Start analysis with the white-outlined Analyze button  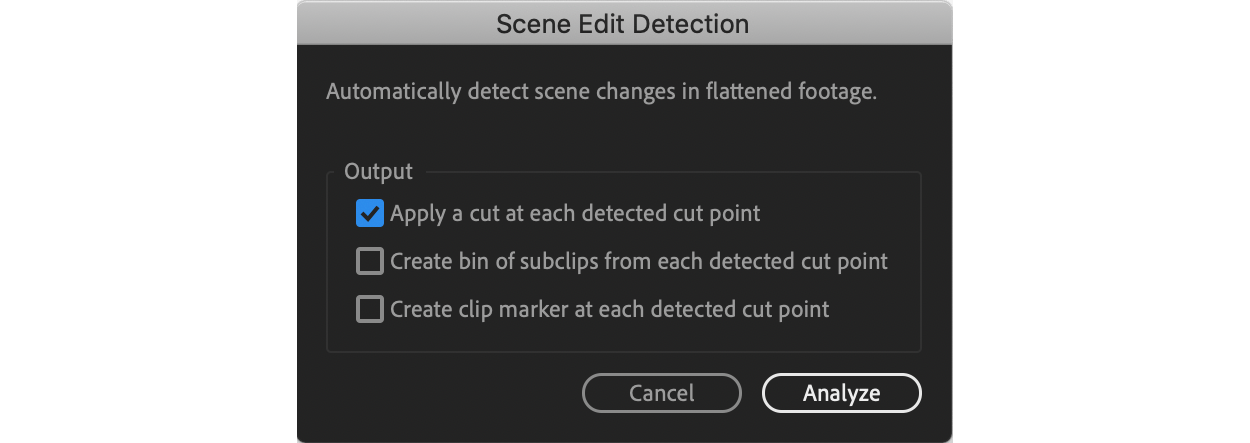coord(841,393)
